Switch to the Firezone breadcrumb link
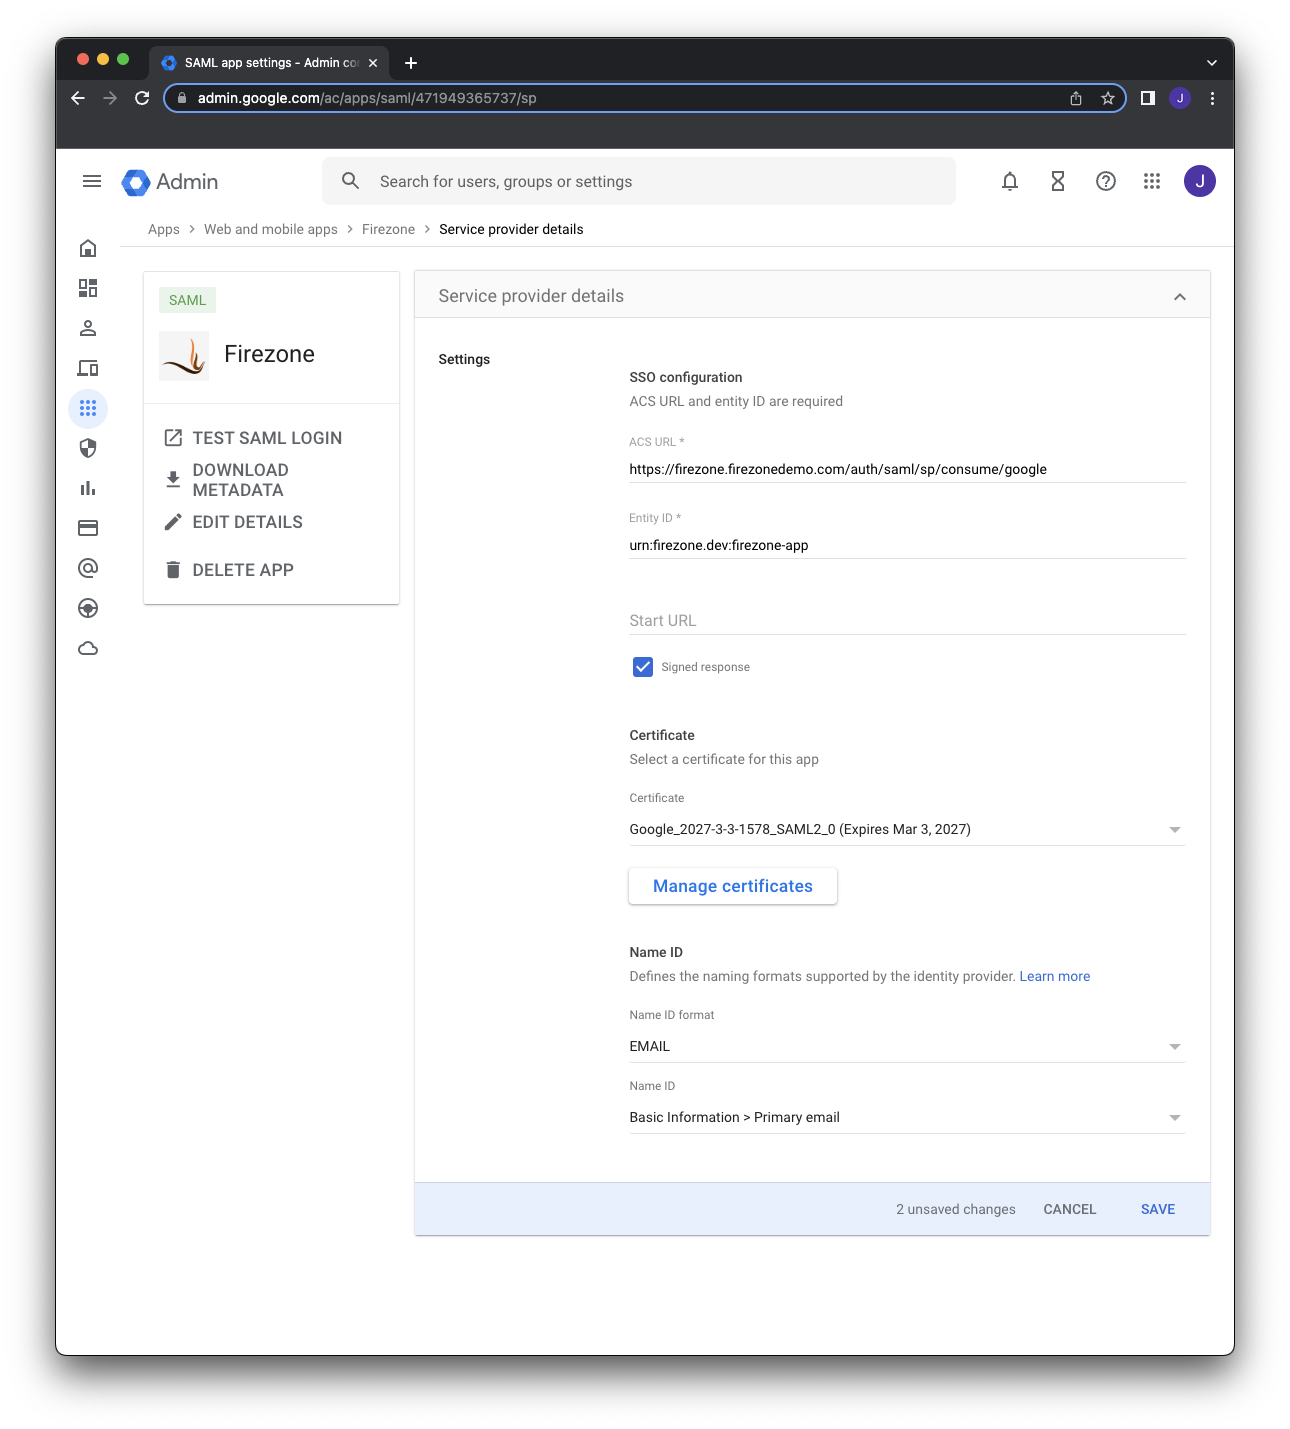The image size is (1290, 1429). click(x=388, y=229)
